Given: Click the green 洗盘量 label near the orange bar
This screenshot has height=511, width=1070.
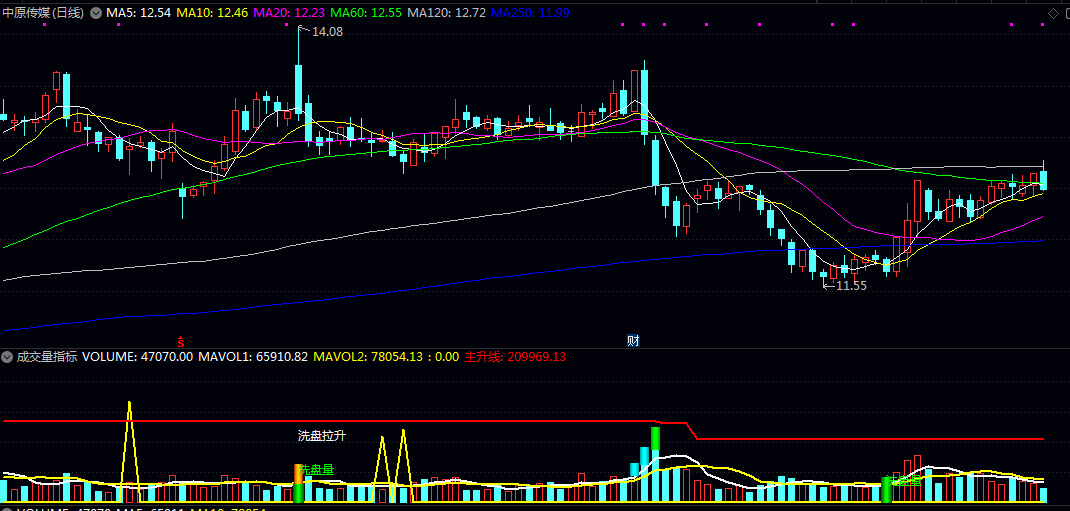Looking at the screenshot, I should pyautogui.click(x=318, y=469).
